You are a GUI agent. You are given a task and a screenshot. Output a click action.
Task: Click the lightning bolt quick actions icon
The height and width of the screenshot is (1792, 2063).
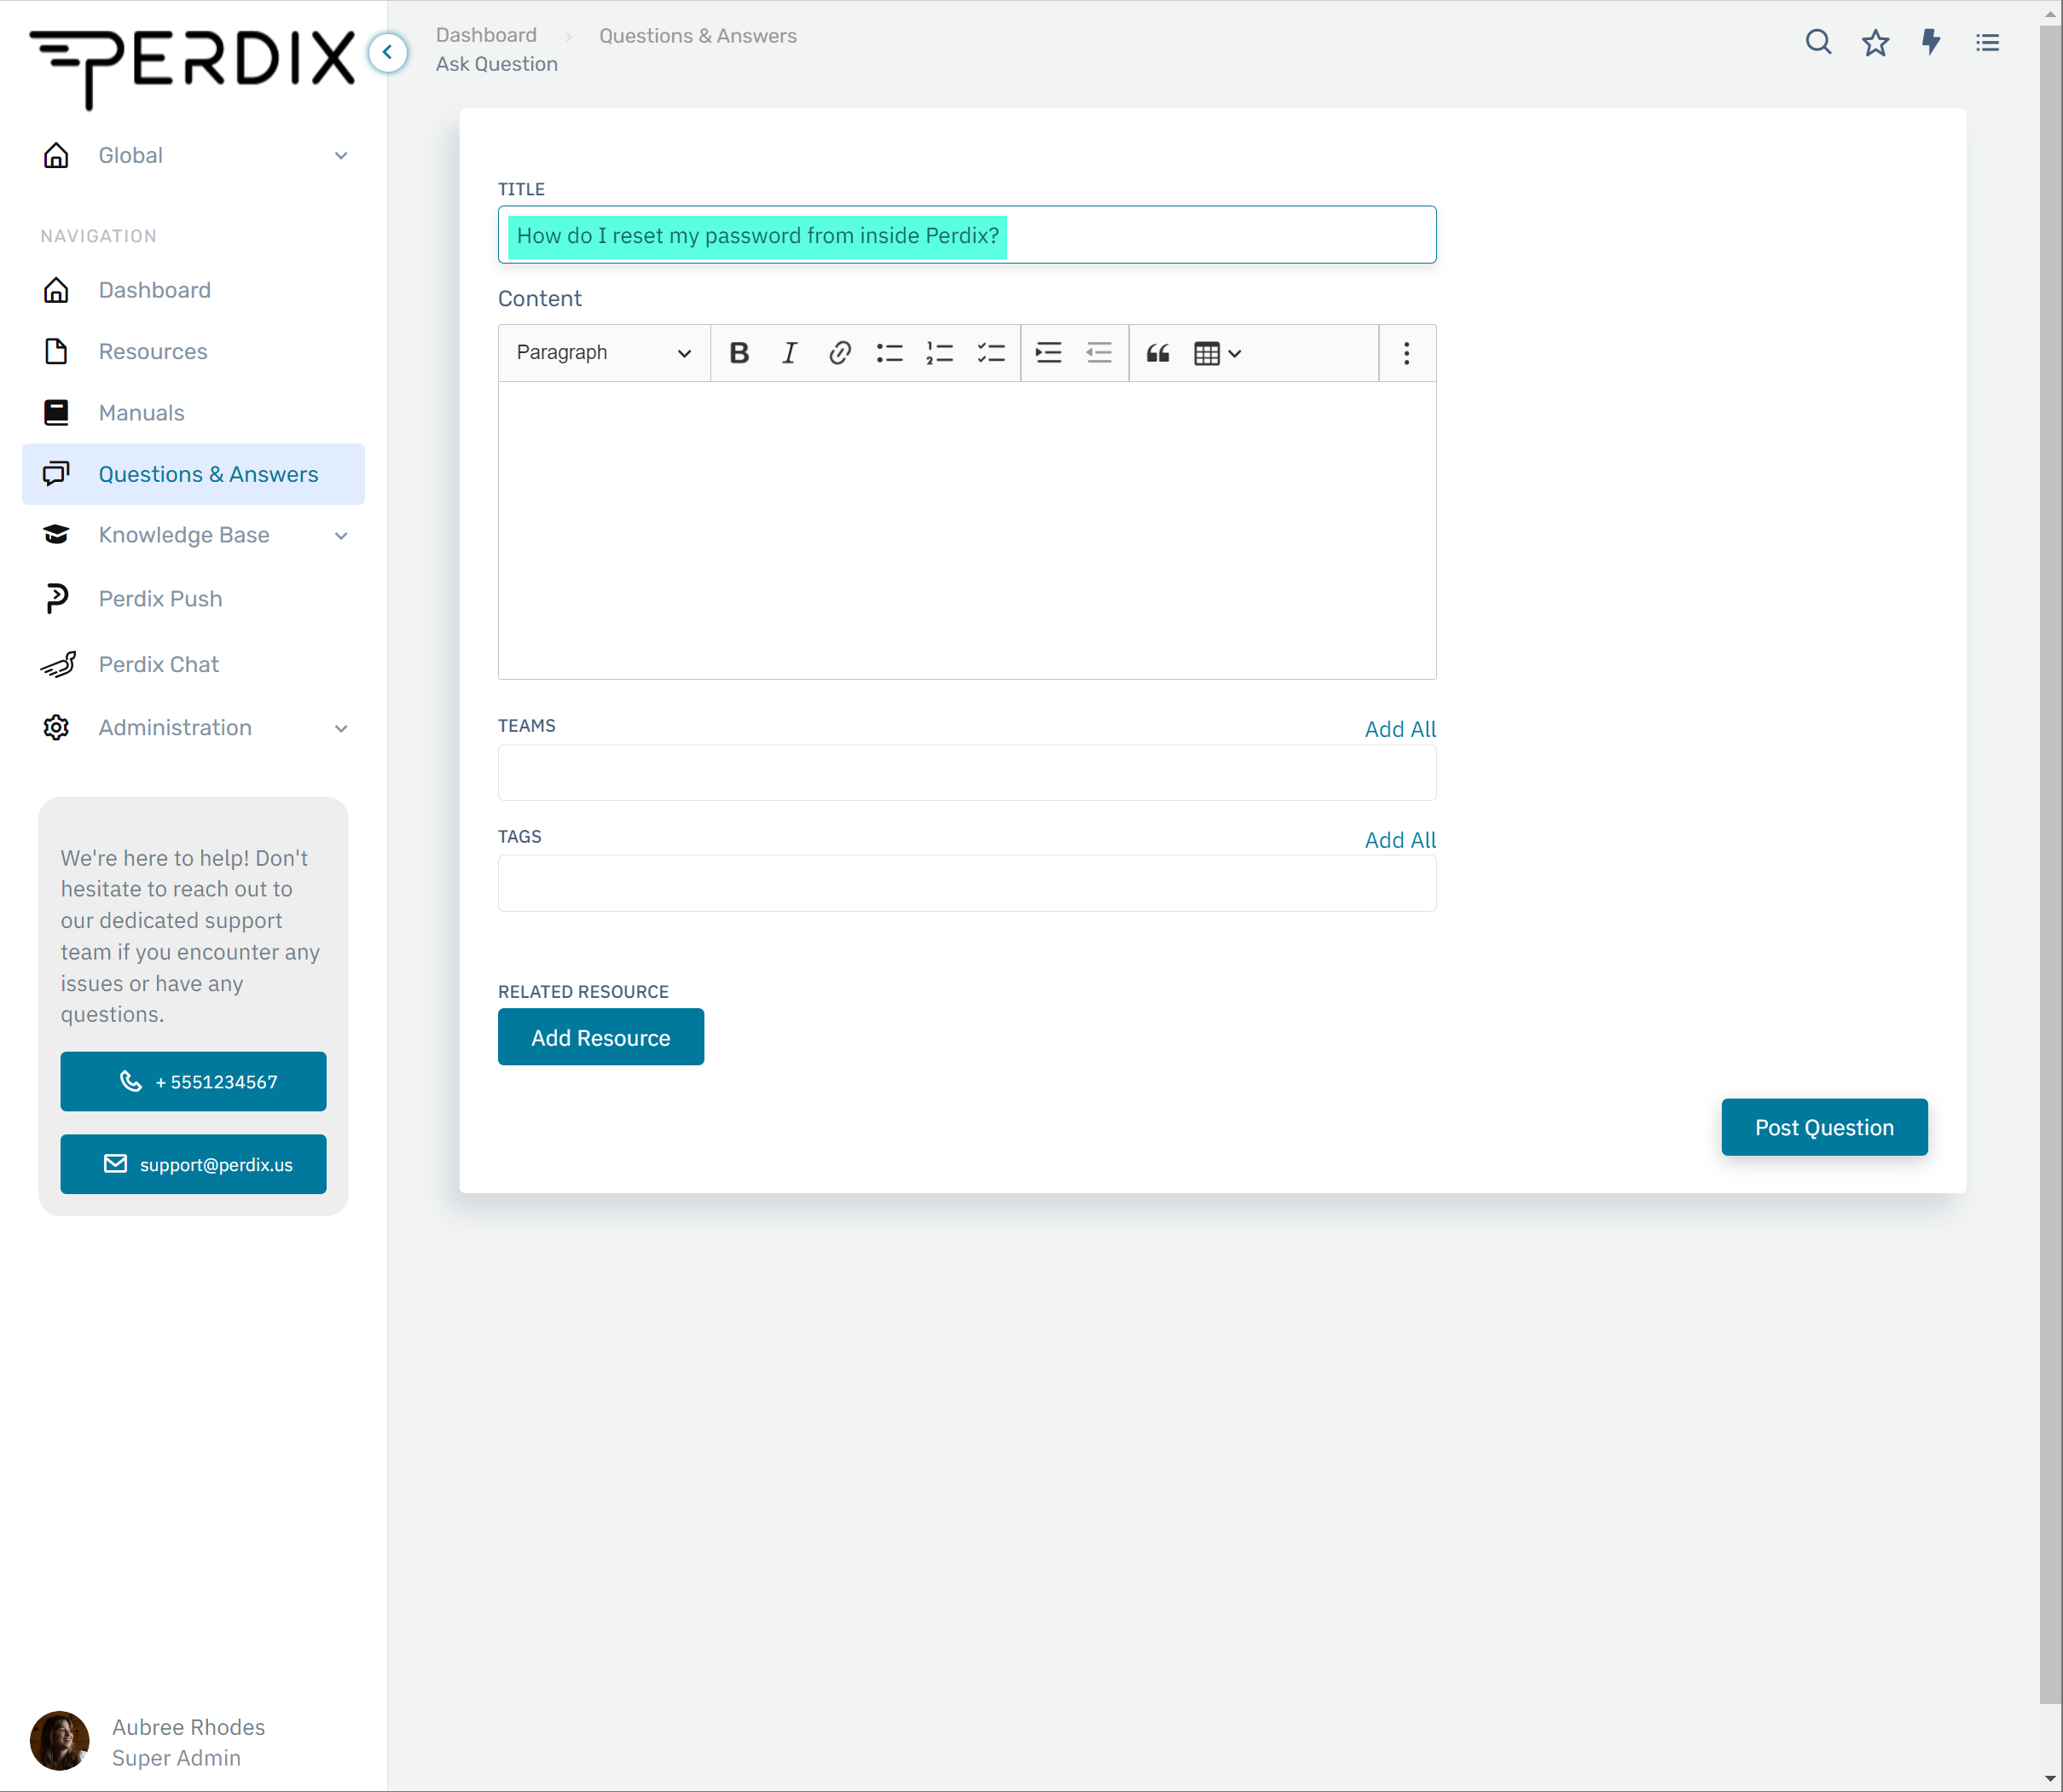click(1931, 42)
